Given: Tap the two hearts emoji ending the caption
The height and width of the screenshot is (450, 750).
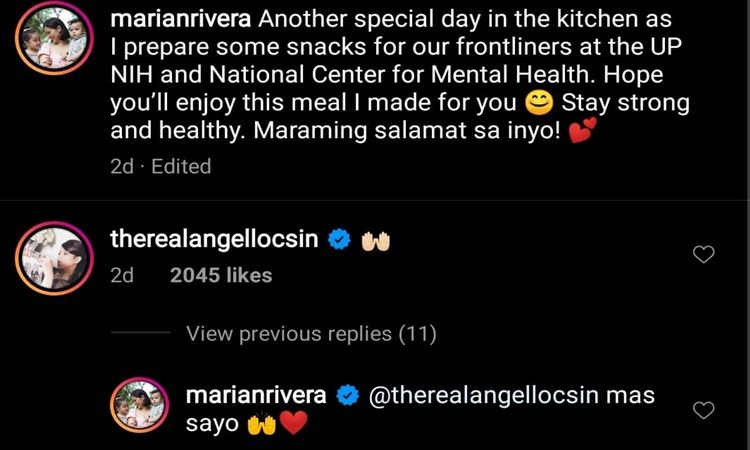Looking at the screenshot, I should 582,131.
